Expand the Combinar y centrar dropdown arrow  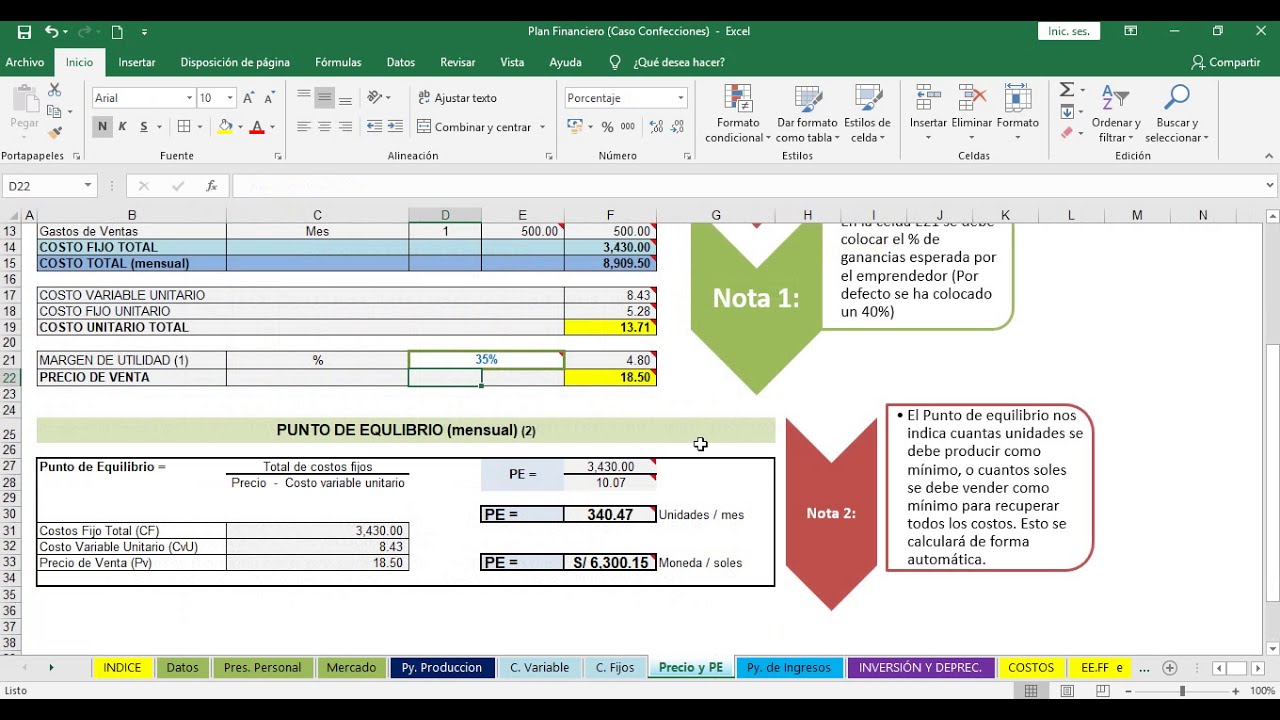tap(543, 127)
